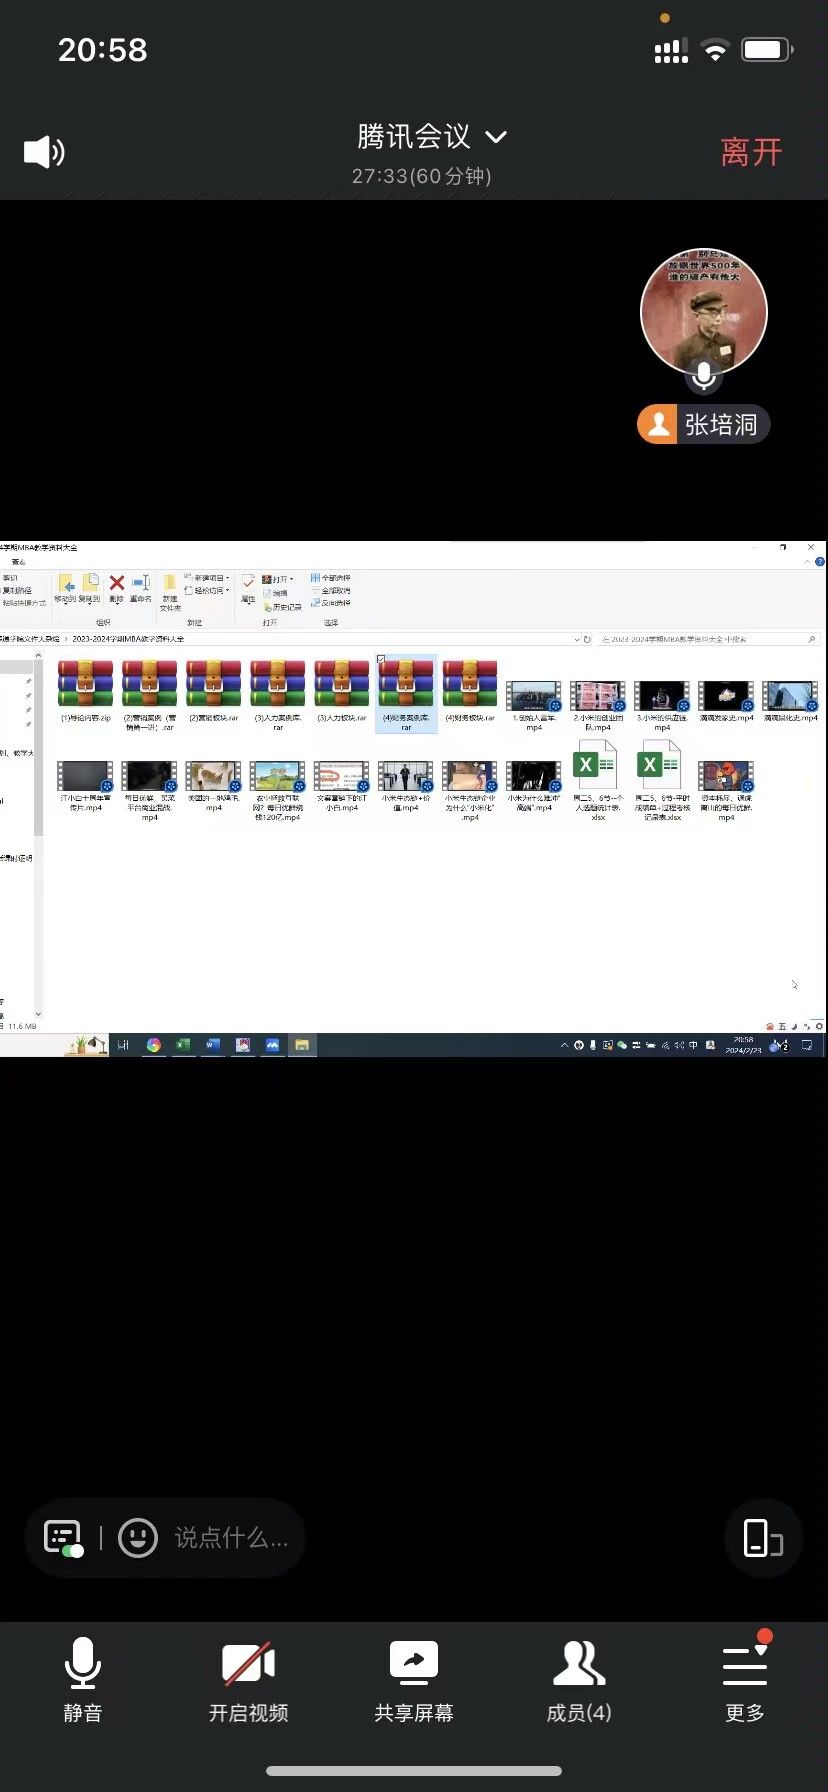
Task: Open Excel from the Windows taskbar
Action: tap(183, 1045)
